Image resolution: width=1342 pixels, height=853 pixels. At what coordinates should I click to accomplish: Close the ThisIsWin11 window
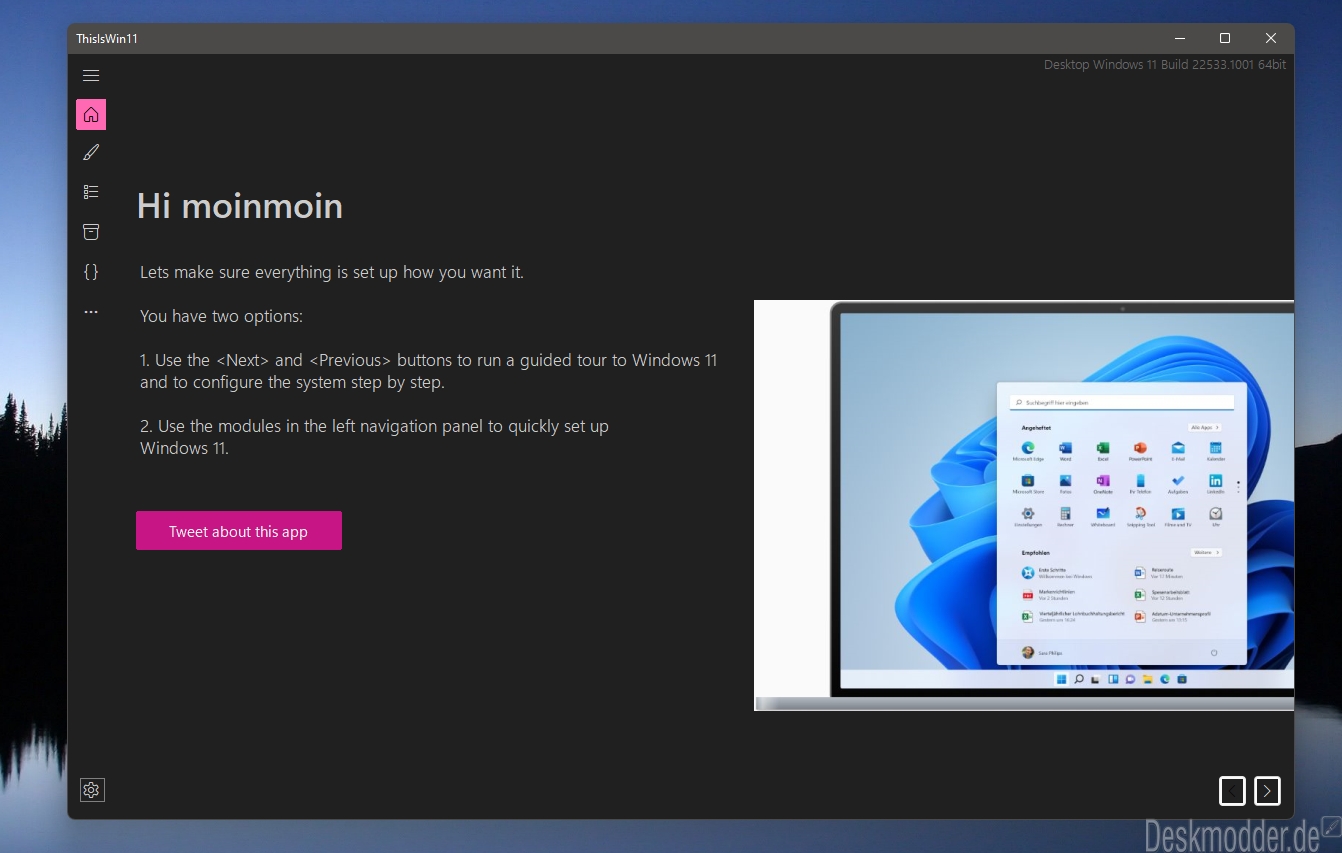click(1271, 38)
